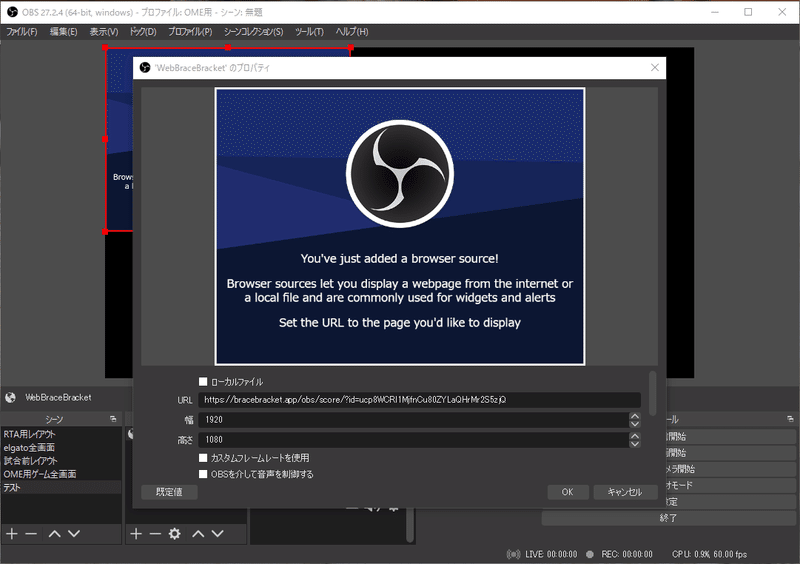Click the browser source preview image
800x564 pixels.
pyautogui.click(x=399, y=227)
